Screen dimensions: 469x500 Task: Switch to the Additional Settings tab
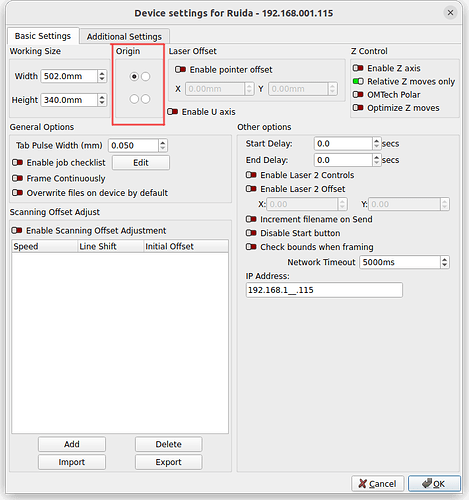[124, 36]
